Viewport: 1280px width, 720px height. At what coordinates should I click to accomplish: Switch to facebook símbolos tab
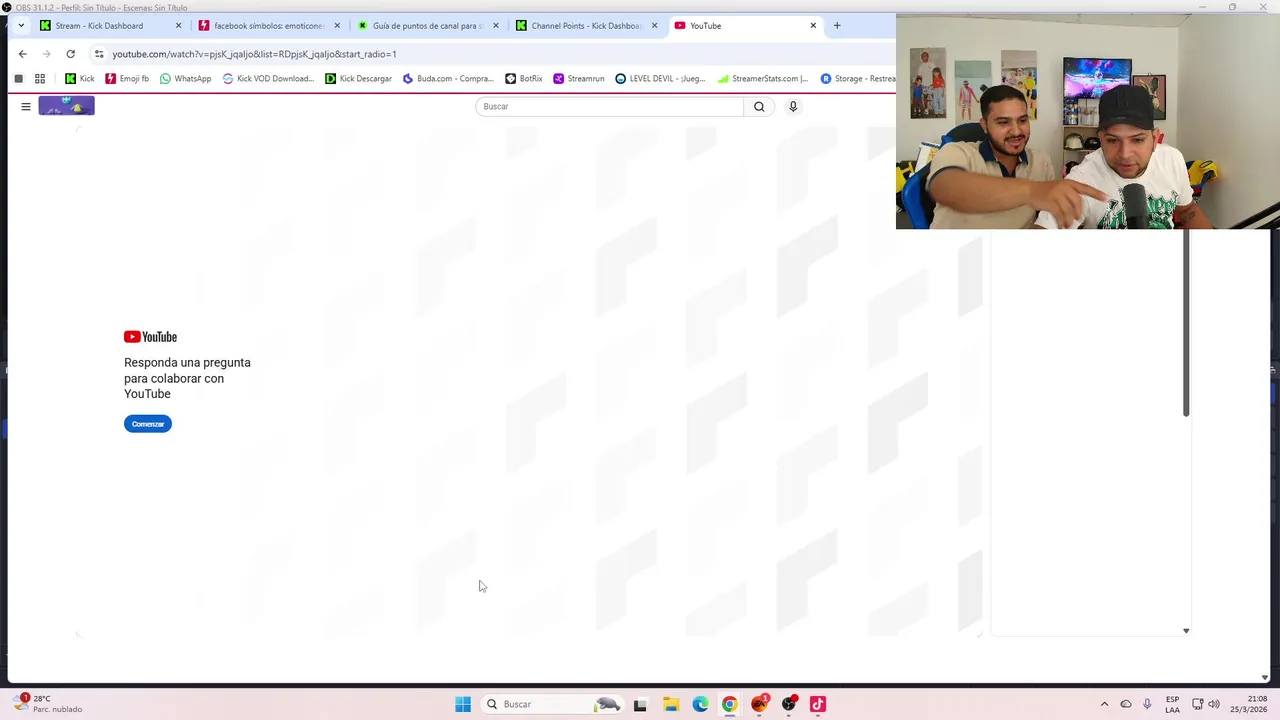coord(270,26)
